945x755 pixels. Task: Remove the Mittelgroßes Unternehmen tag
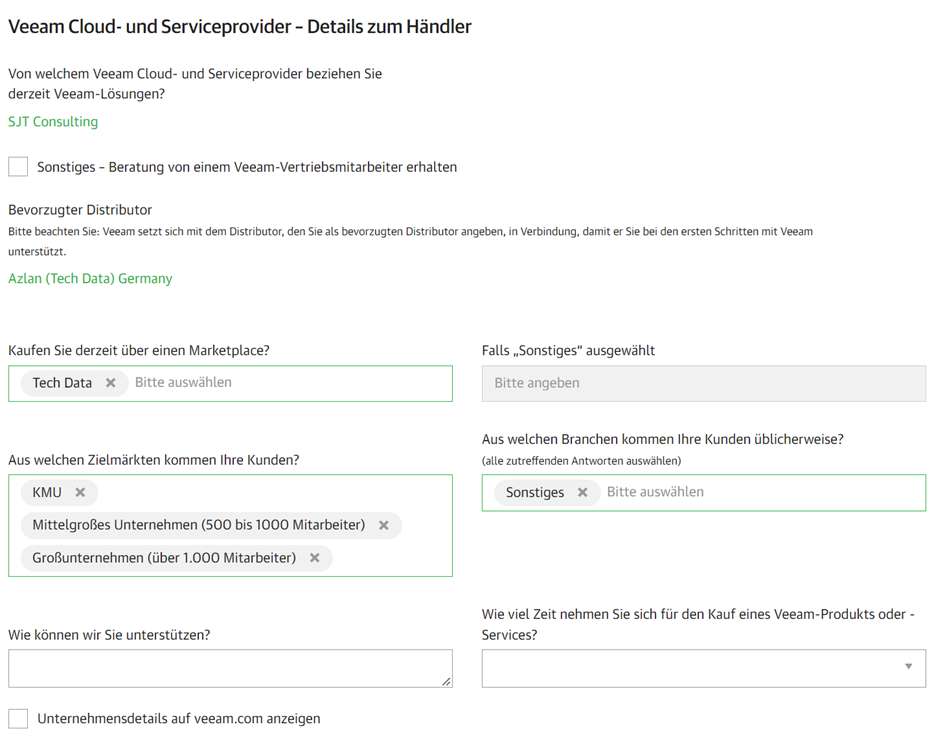pyautogui.click(x=383, y=525)
